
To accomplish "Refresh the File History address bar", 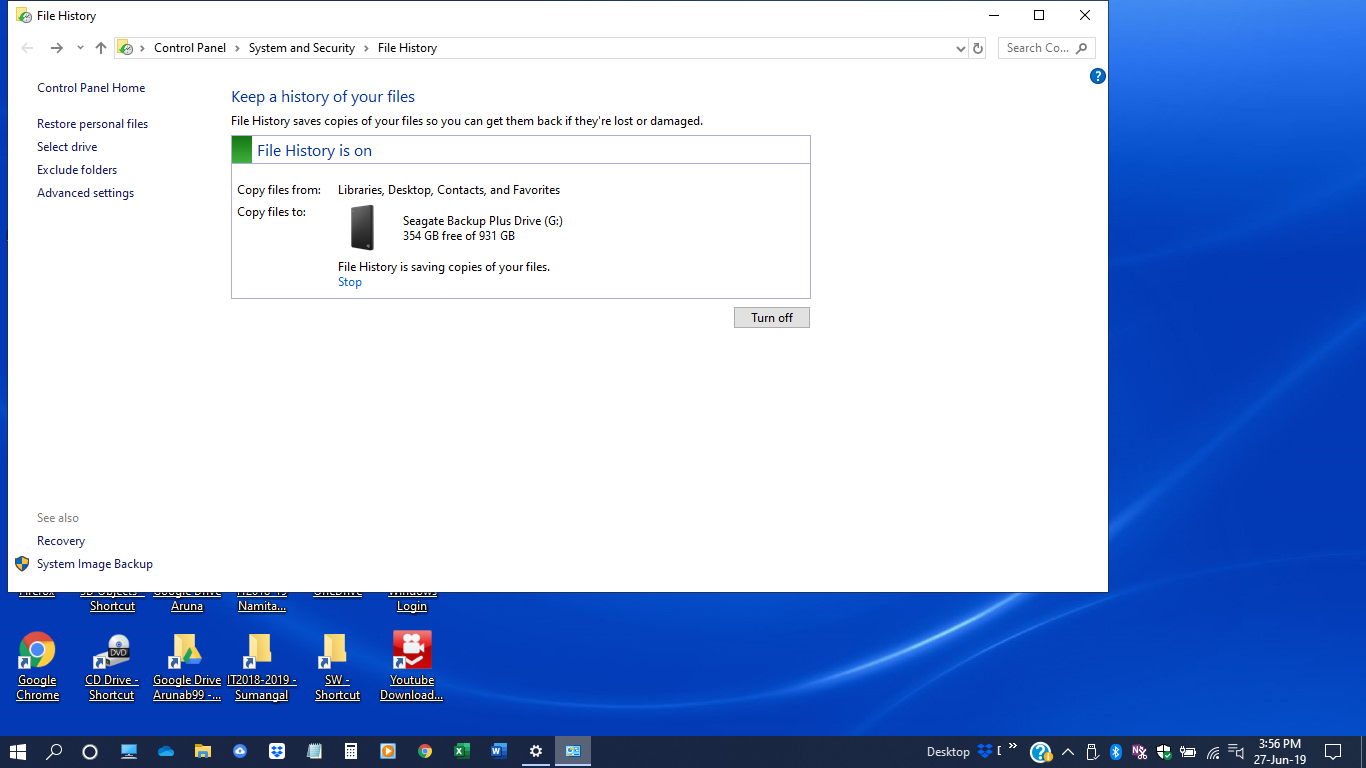I will pos(978,48).
